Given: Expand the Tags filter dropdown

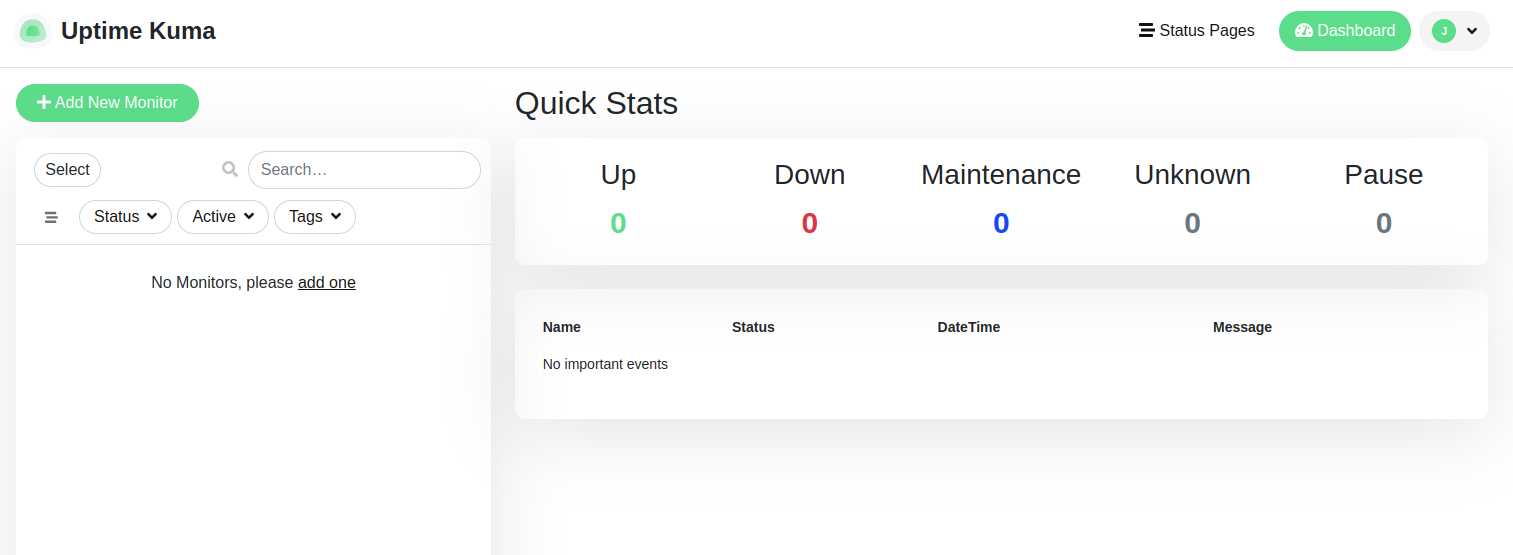Looking at the screenshot, I should coord(315,217).
